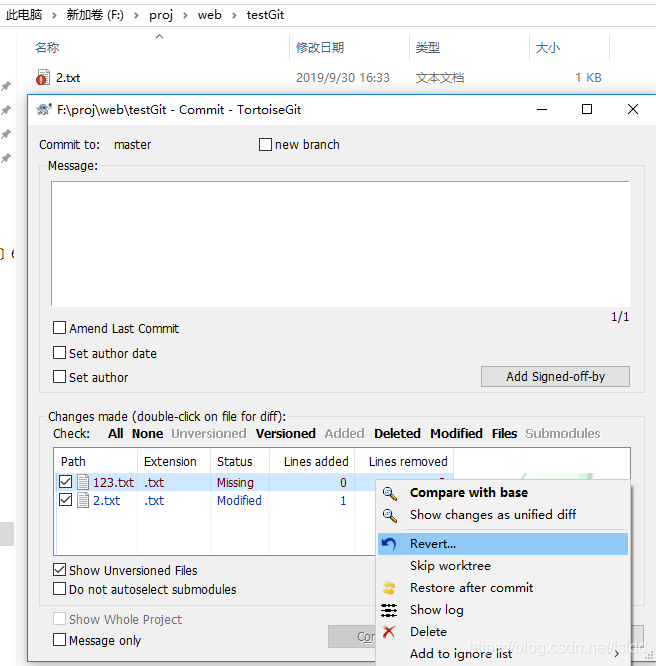The image size is (656, 666).
Task: Check the Set author option
Action: pos(59,377)
